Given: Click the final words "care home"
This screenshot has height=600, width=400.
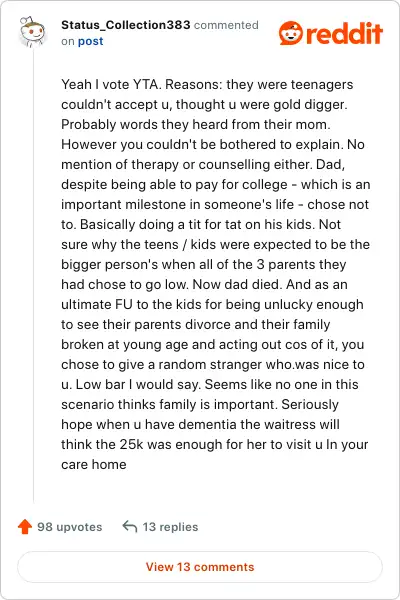Looking at the screenshot, I should tap(94, 464).
